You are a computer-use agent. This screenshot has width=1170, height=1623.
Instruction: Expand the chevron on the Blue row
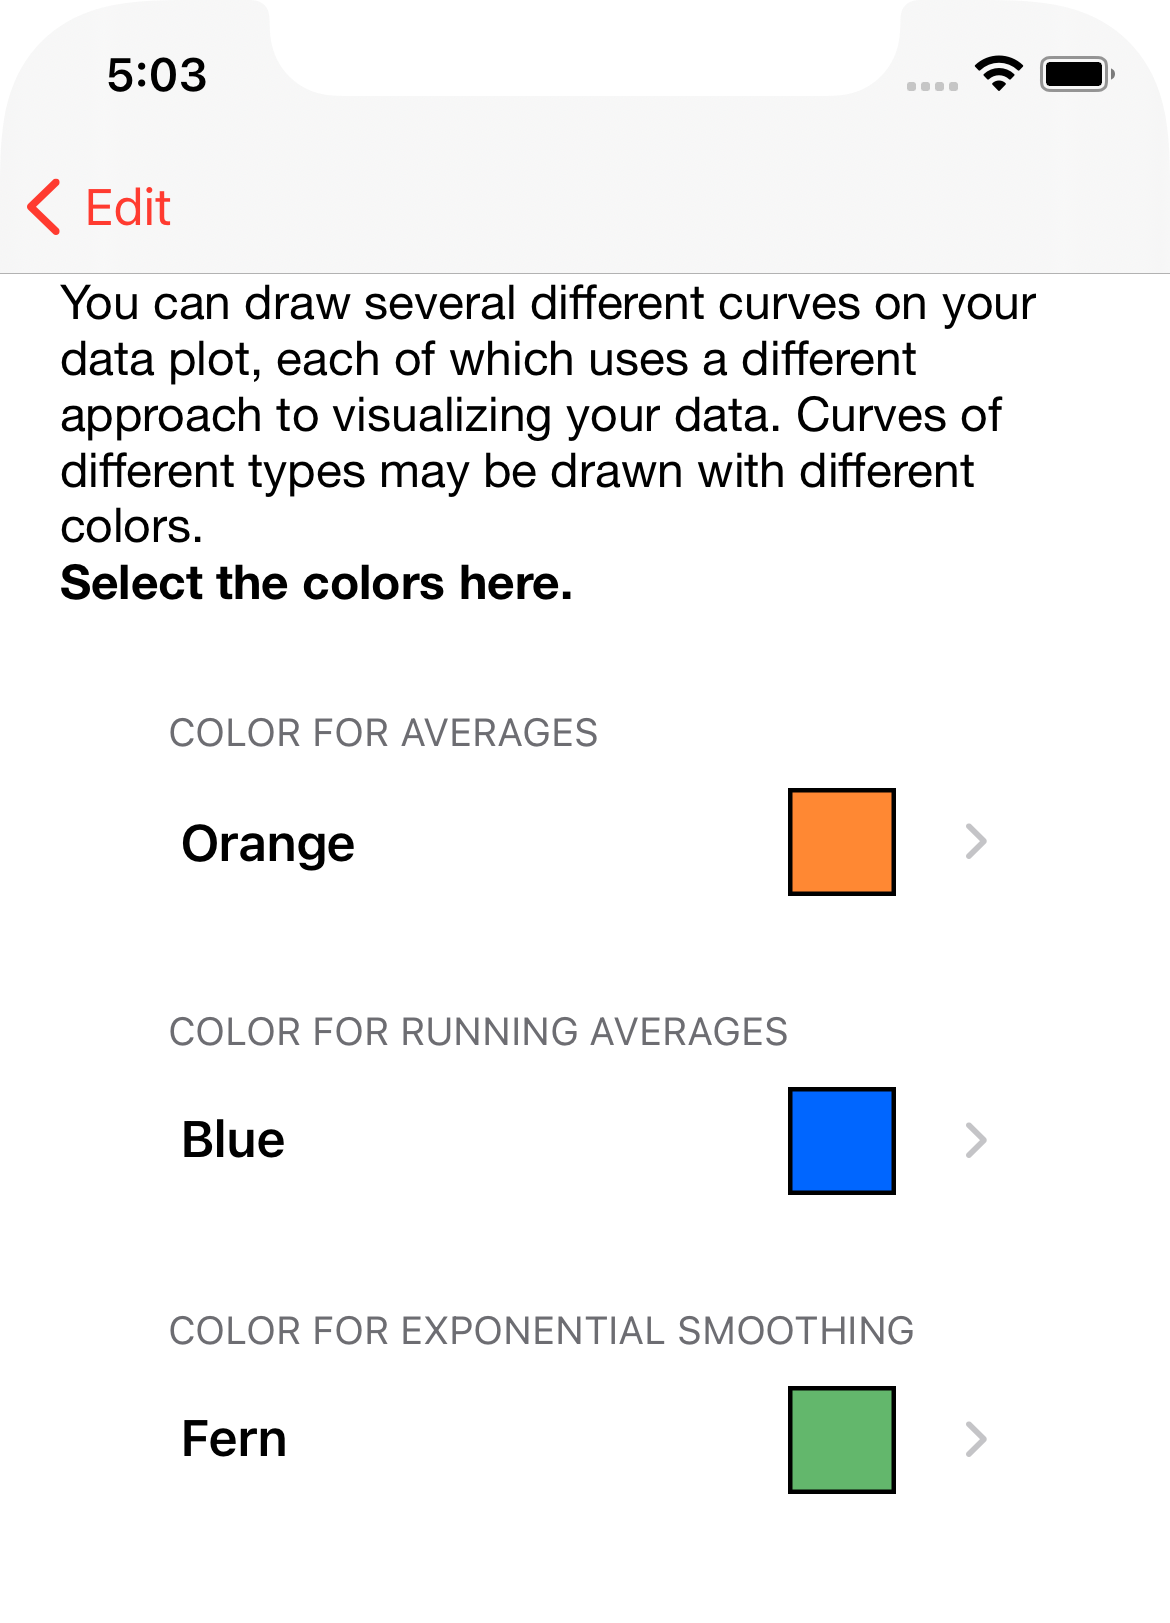tap(976, 1140)
